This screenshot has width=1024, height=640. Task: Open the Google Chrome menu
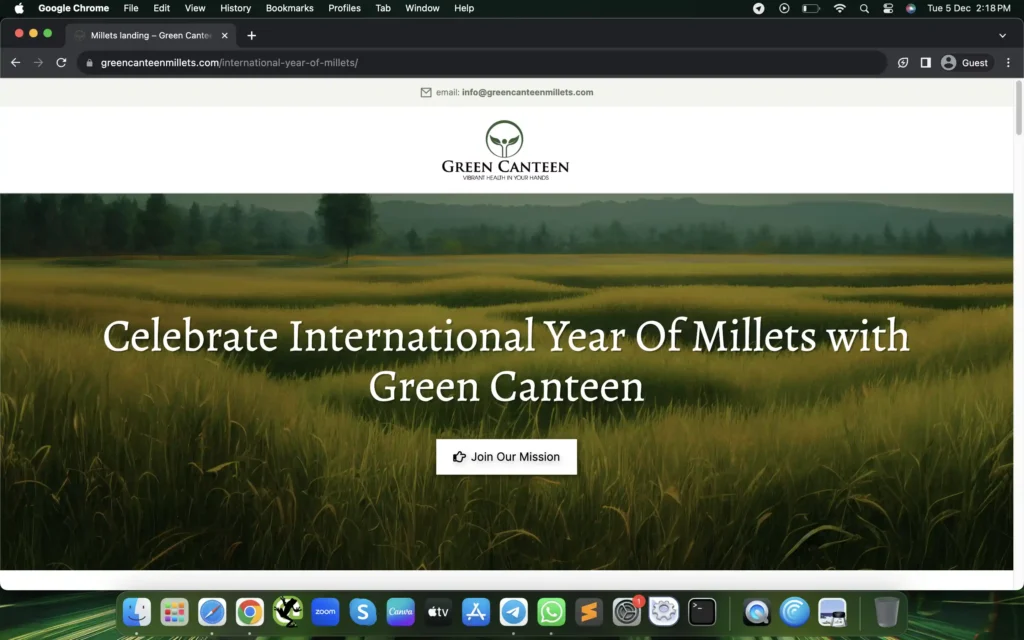click(x=73, y=8)
